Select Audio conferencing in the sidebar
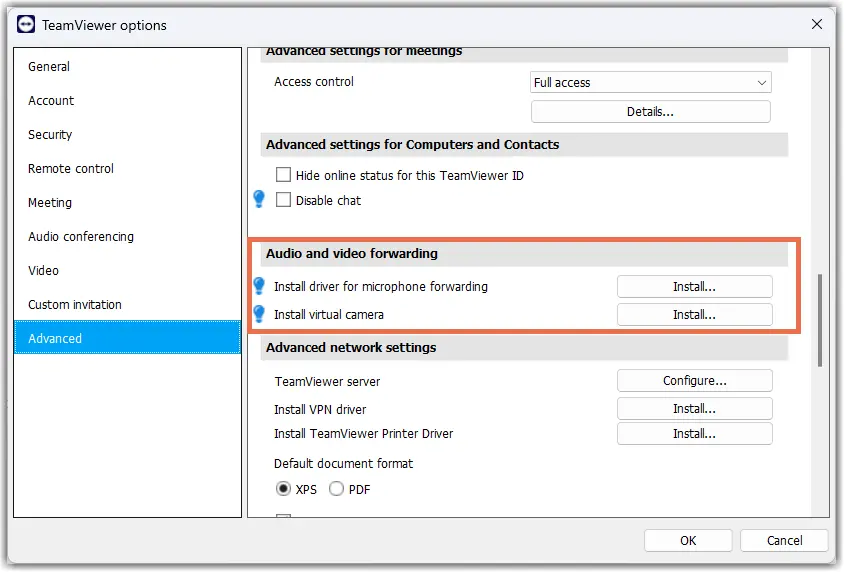Screen dimensions: 844x572 pos(128,236)
